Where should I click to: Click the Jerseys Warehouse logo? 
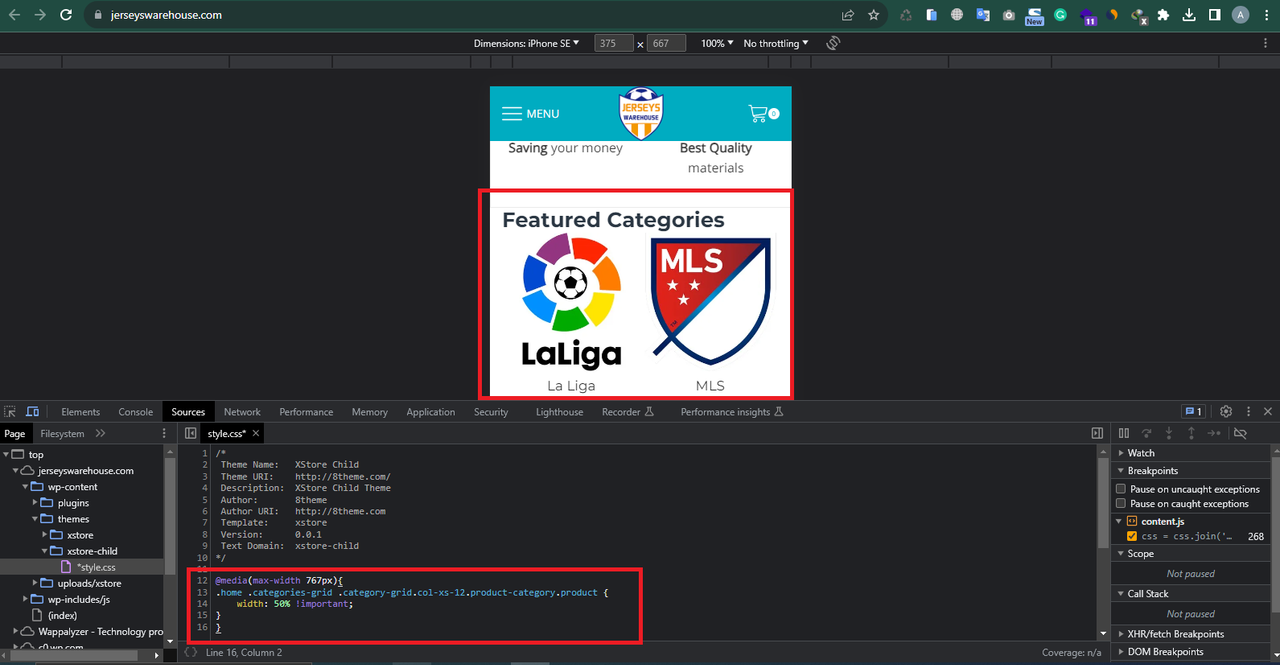pyautogui.click(x=640, y=113)
